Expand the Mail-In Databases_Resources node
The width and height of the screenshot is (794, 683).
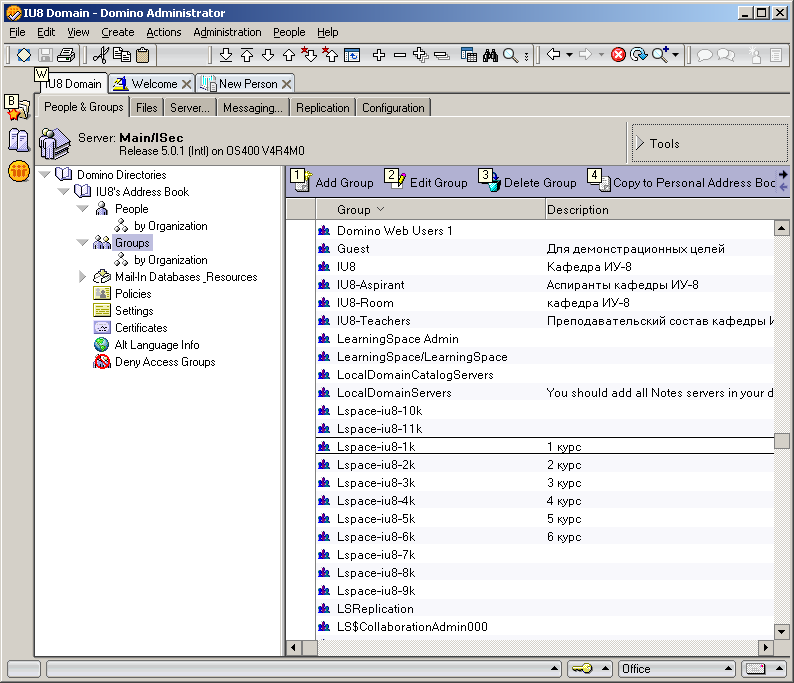(83, 276)
